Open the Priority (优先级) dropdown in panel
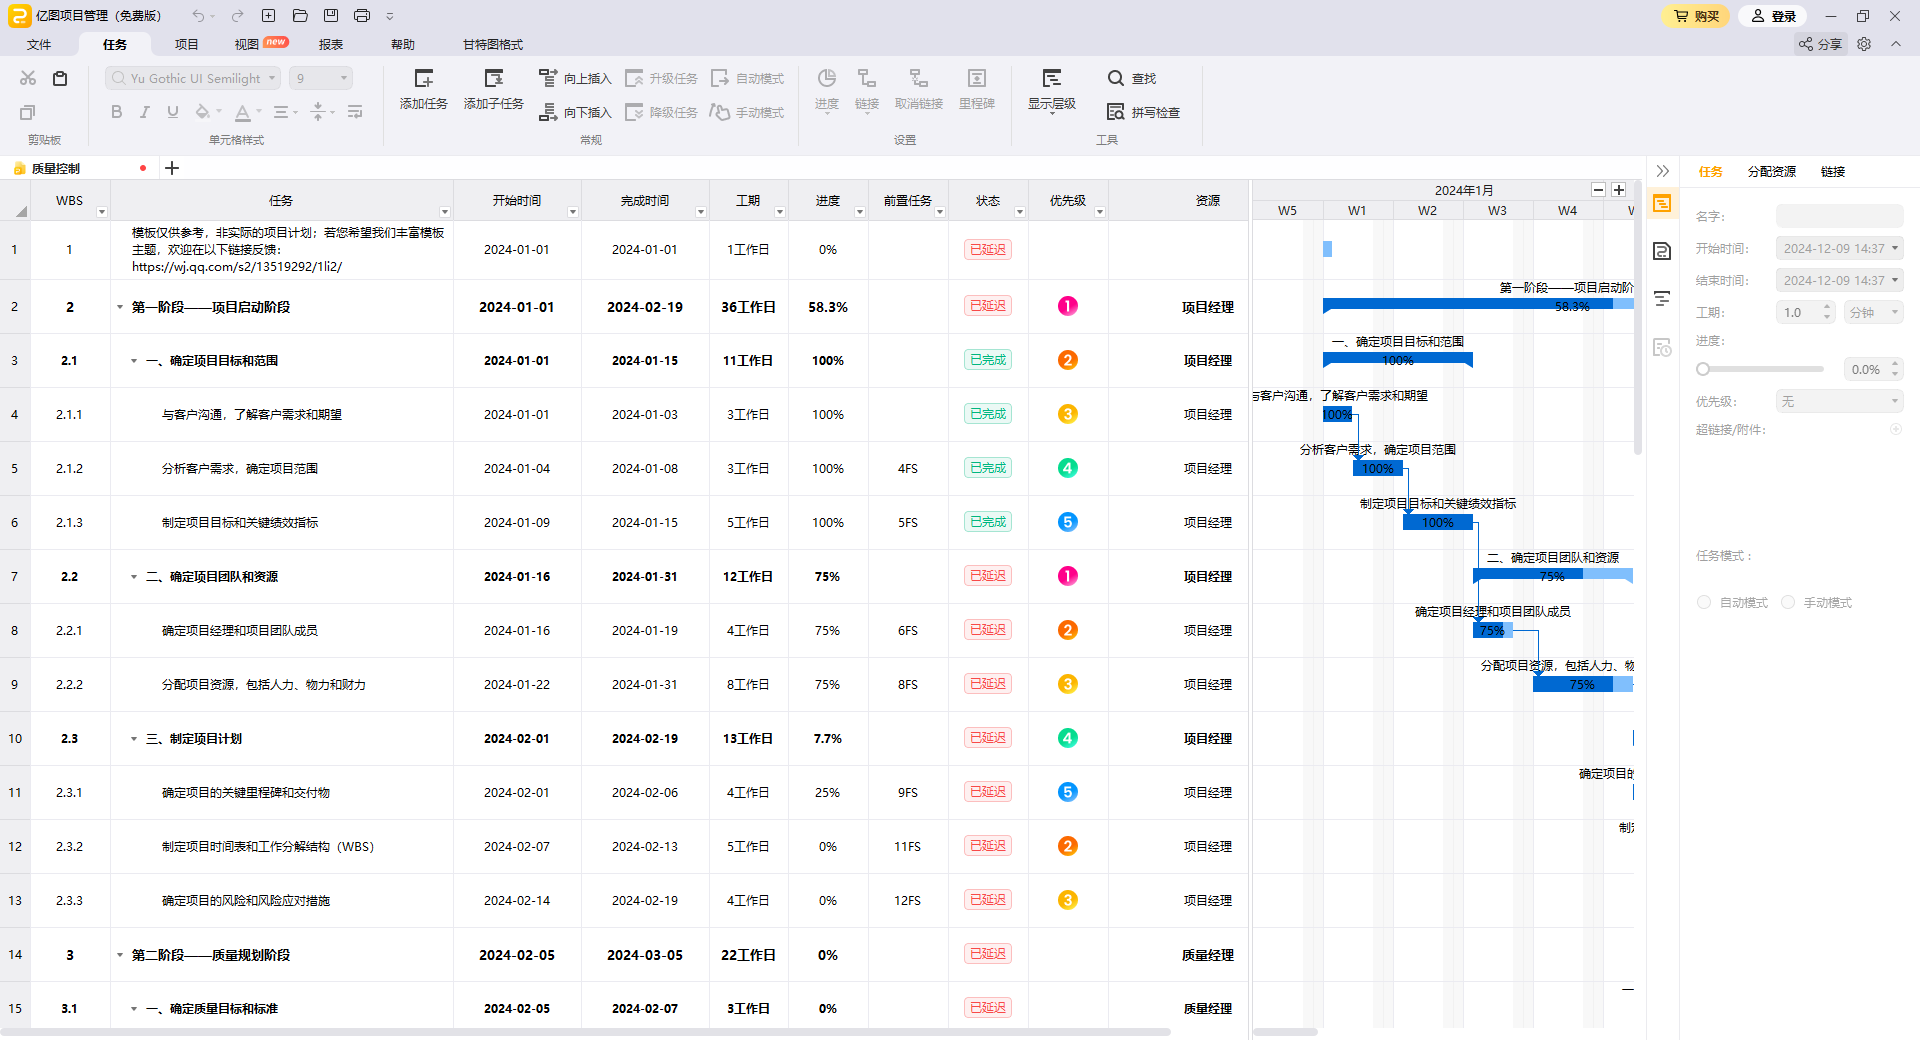The image size is (1920, 1040). (x=1839, y=401)
